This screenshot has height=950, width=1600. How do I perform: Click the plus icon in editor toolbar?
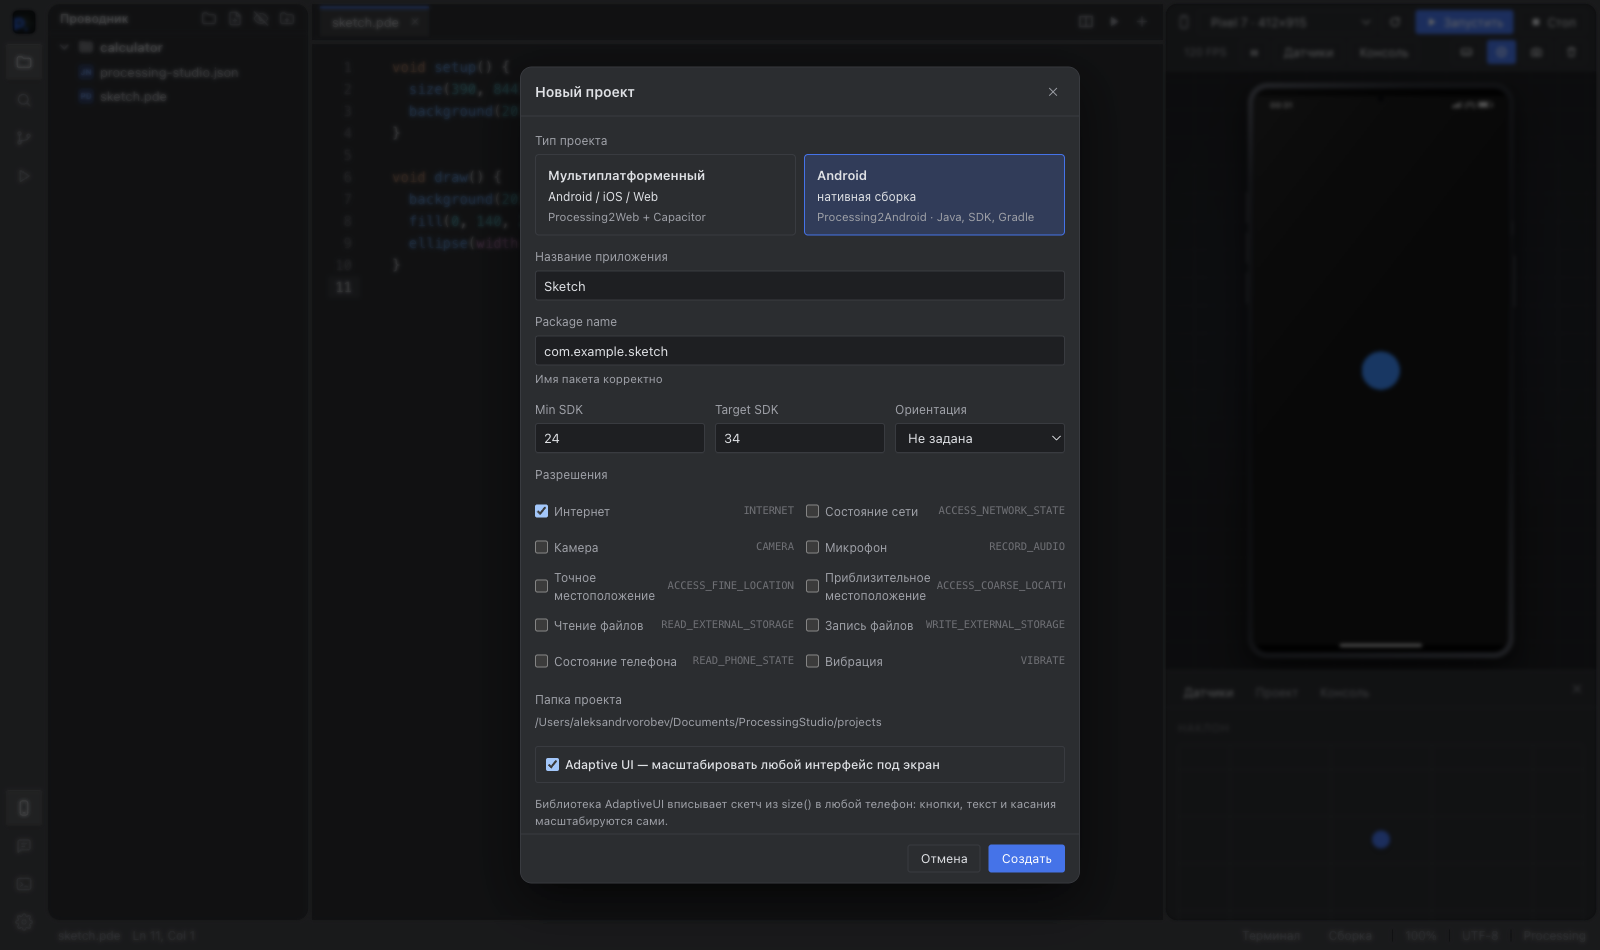pos(1142,22)
